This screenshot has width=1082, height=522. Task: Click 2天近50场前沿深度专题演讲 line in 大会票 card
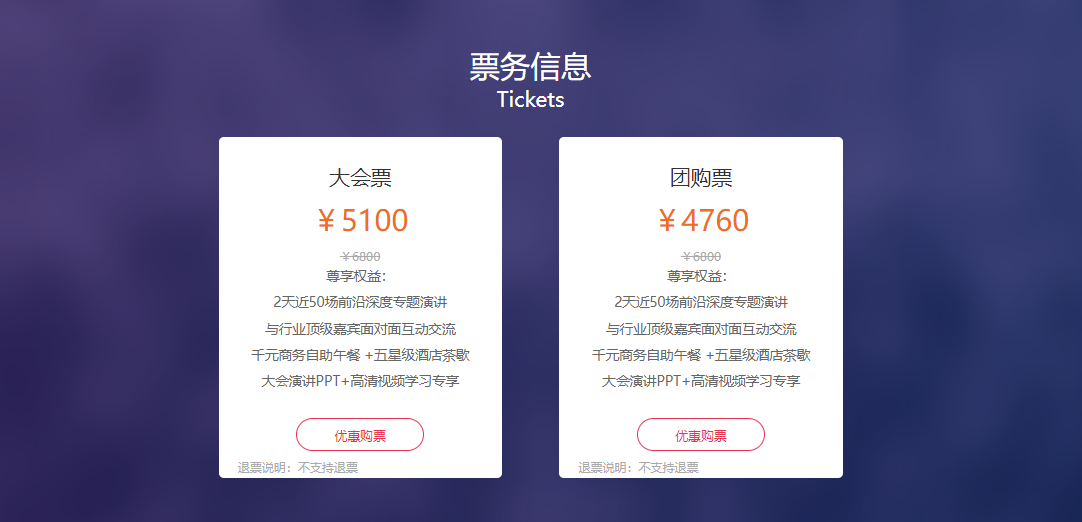[360, 302]
